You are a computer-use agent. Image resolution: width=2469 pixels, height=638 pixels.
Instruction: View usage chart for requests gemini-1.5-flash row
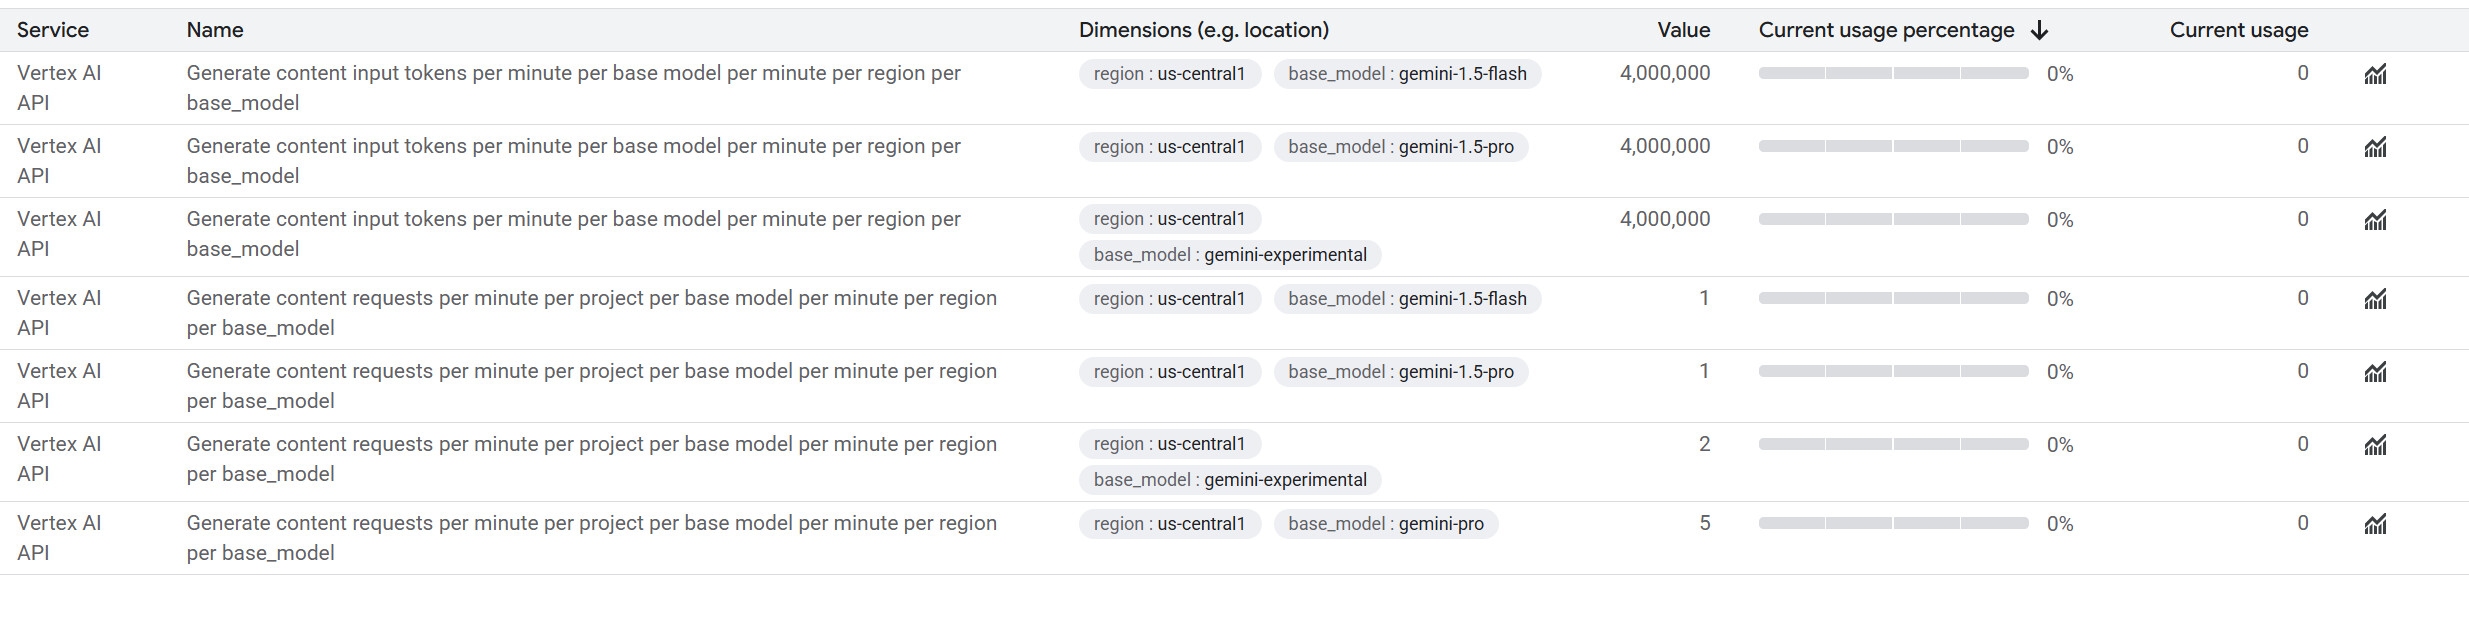click(x=2375, y=299)
